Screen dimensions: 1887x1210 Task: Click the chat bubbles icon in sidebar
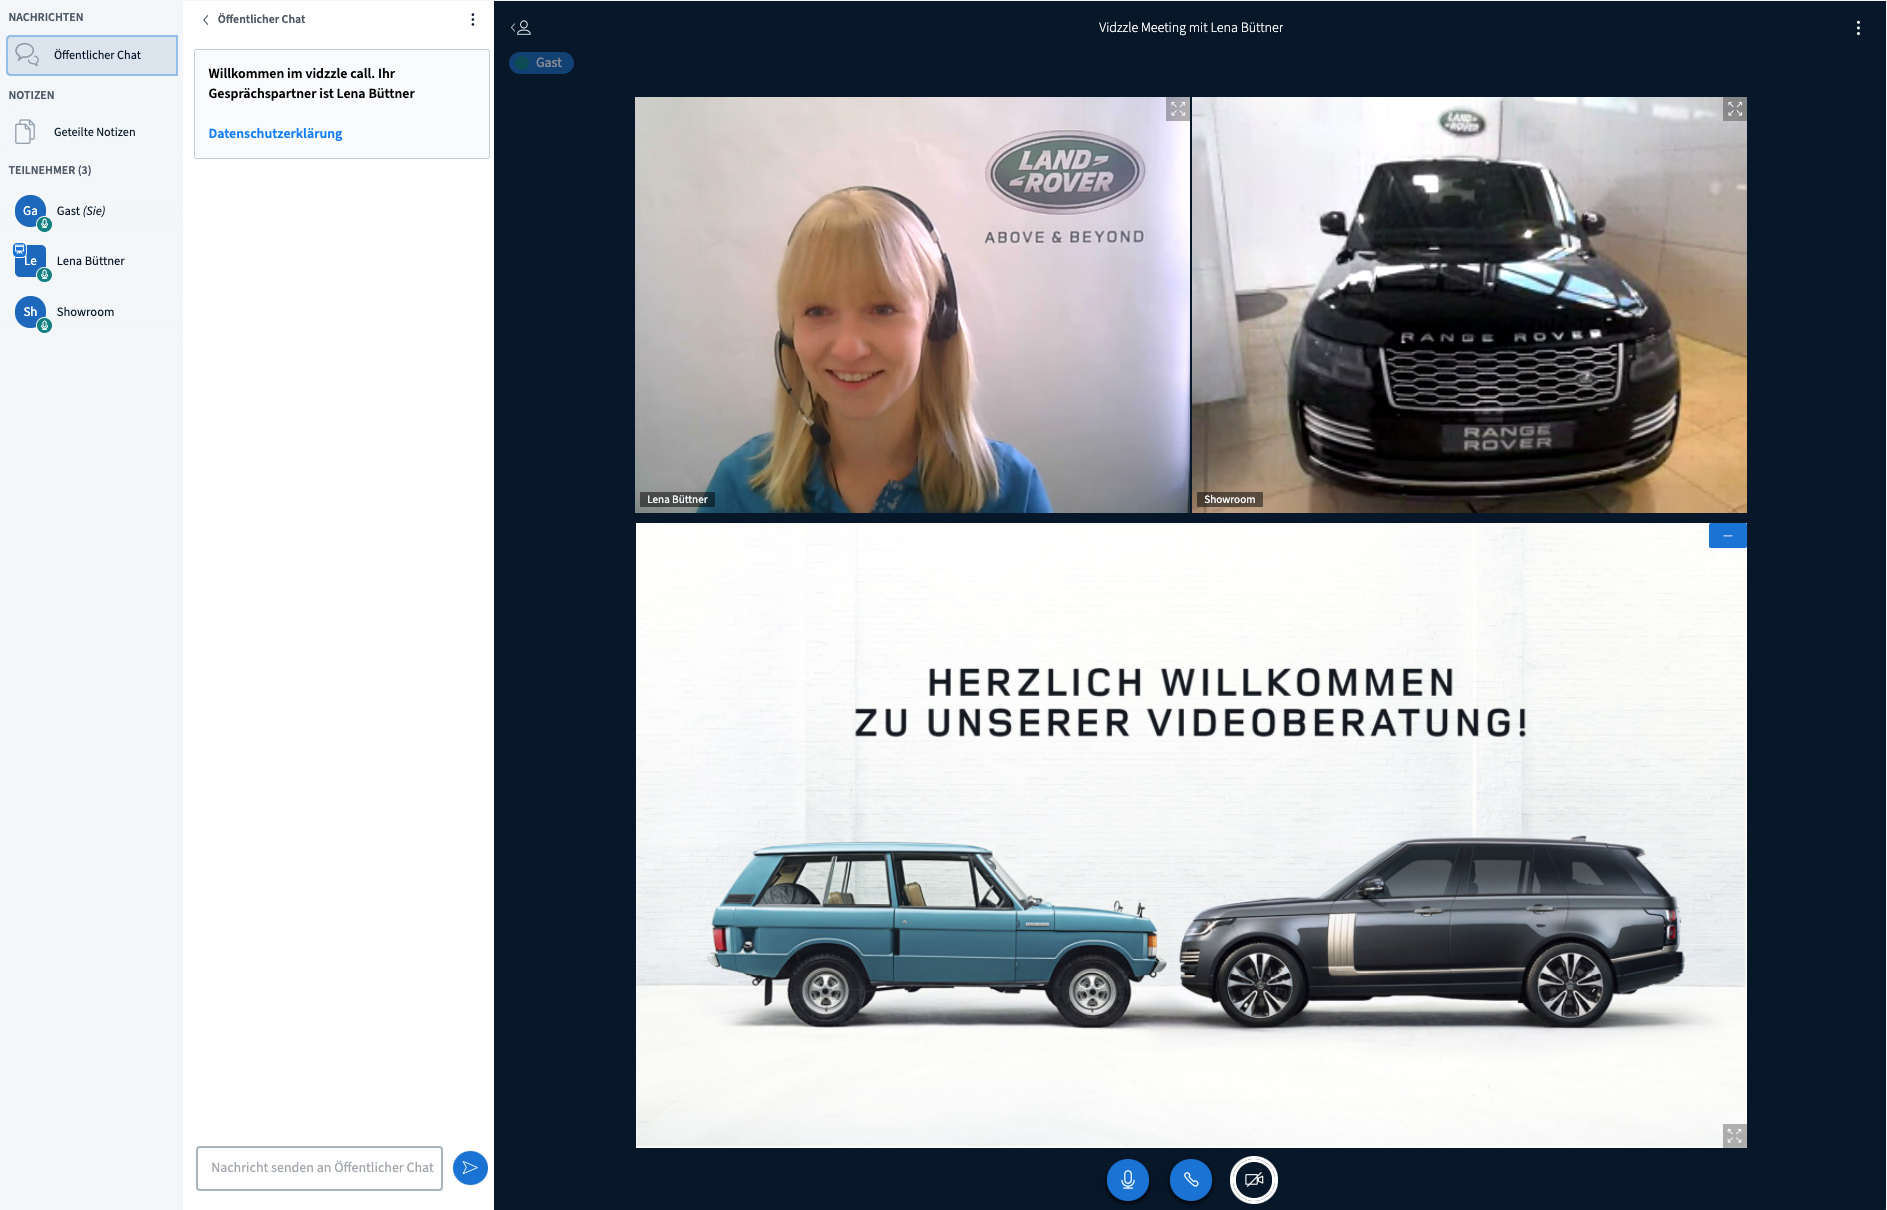click(x=27, y=54)
